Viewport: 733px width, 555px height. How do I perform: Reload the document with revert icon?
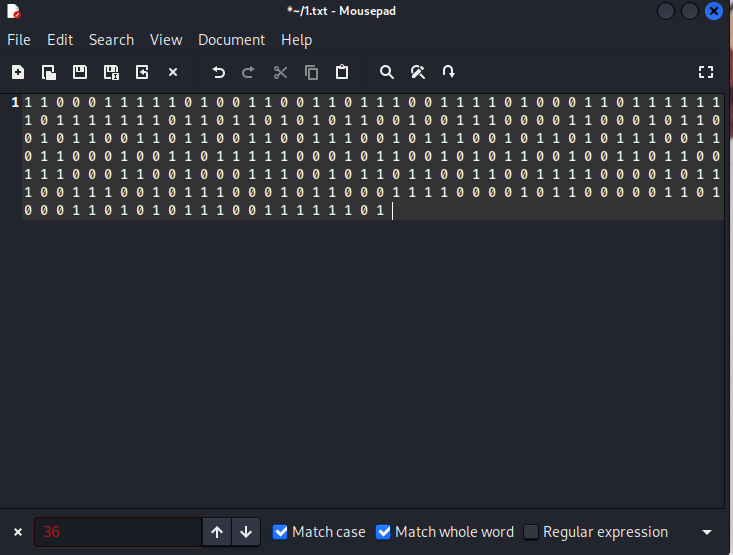pos(142,72)
